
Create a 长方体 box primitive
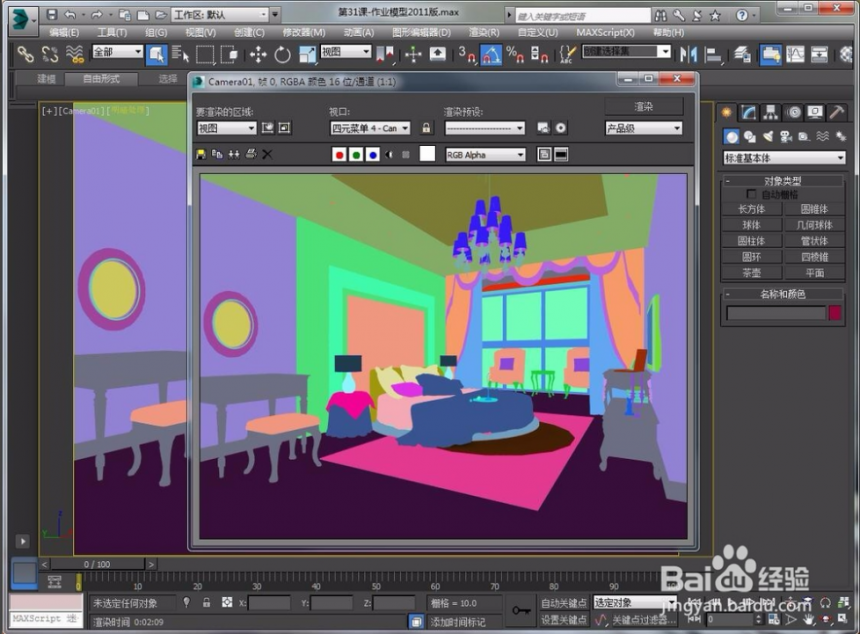[751, 209]
